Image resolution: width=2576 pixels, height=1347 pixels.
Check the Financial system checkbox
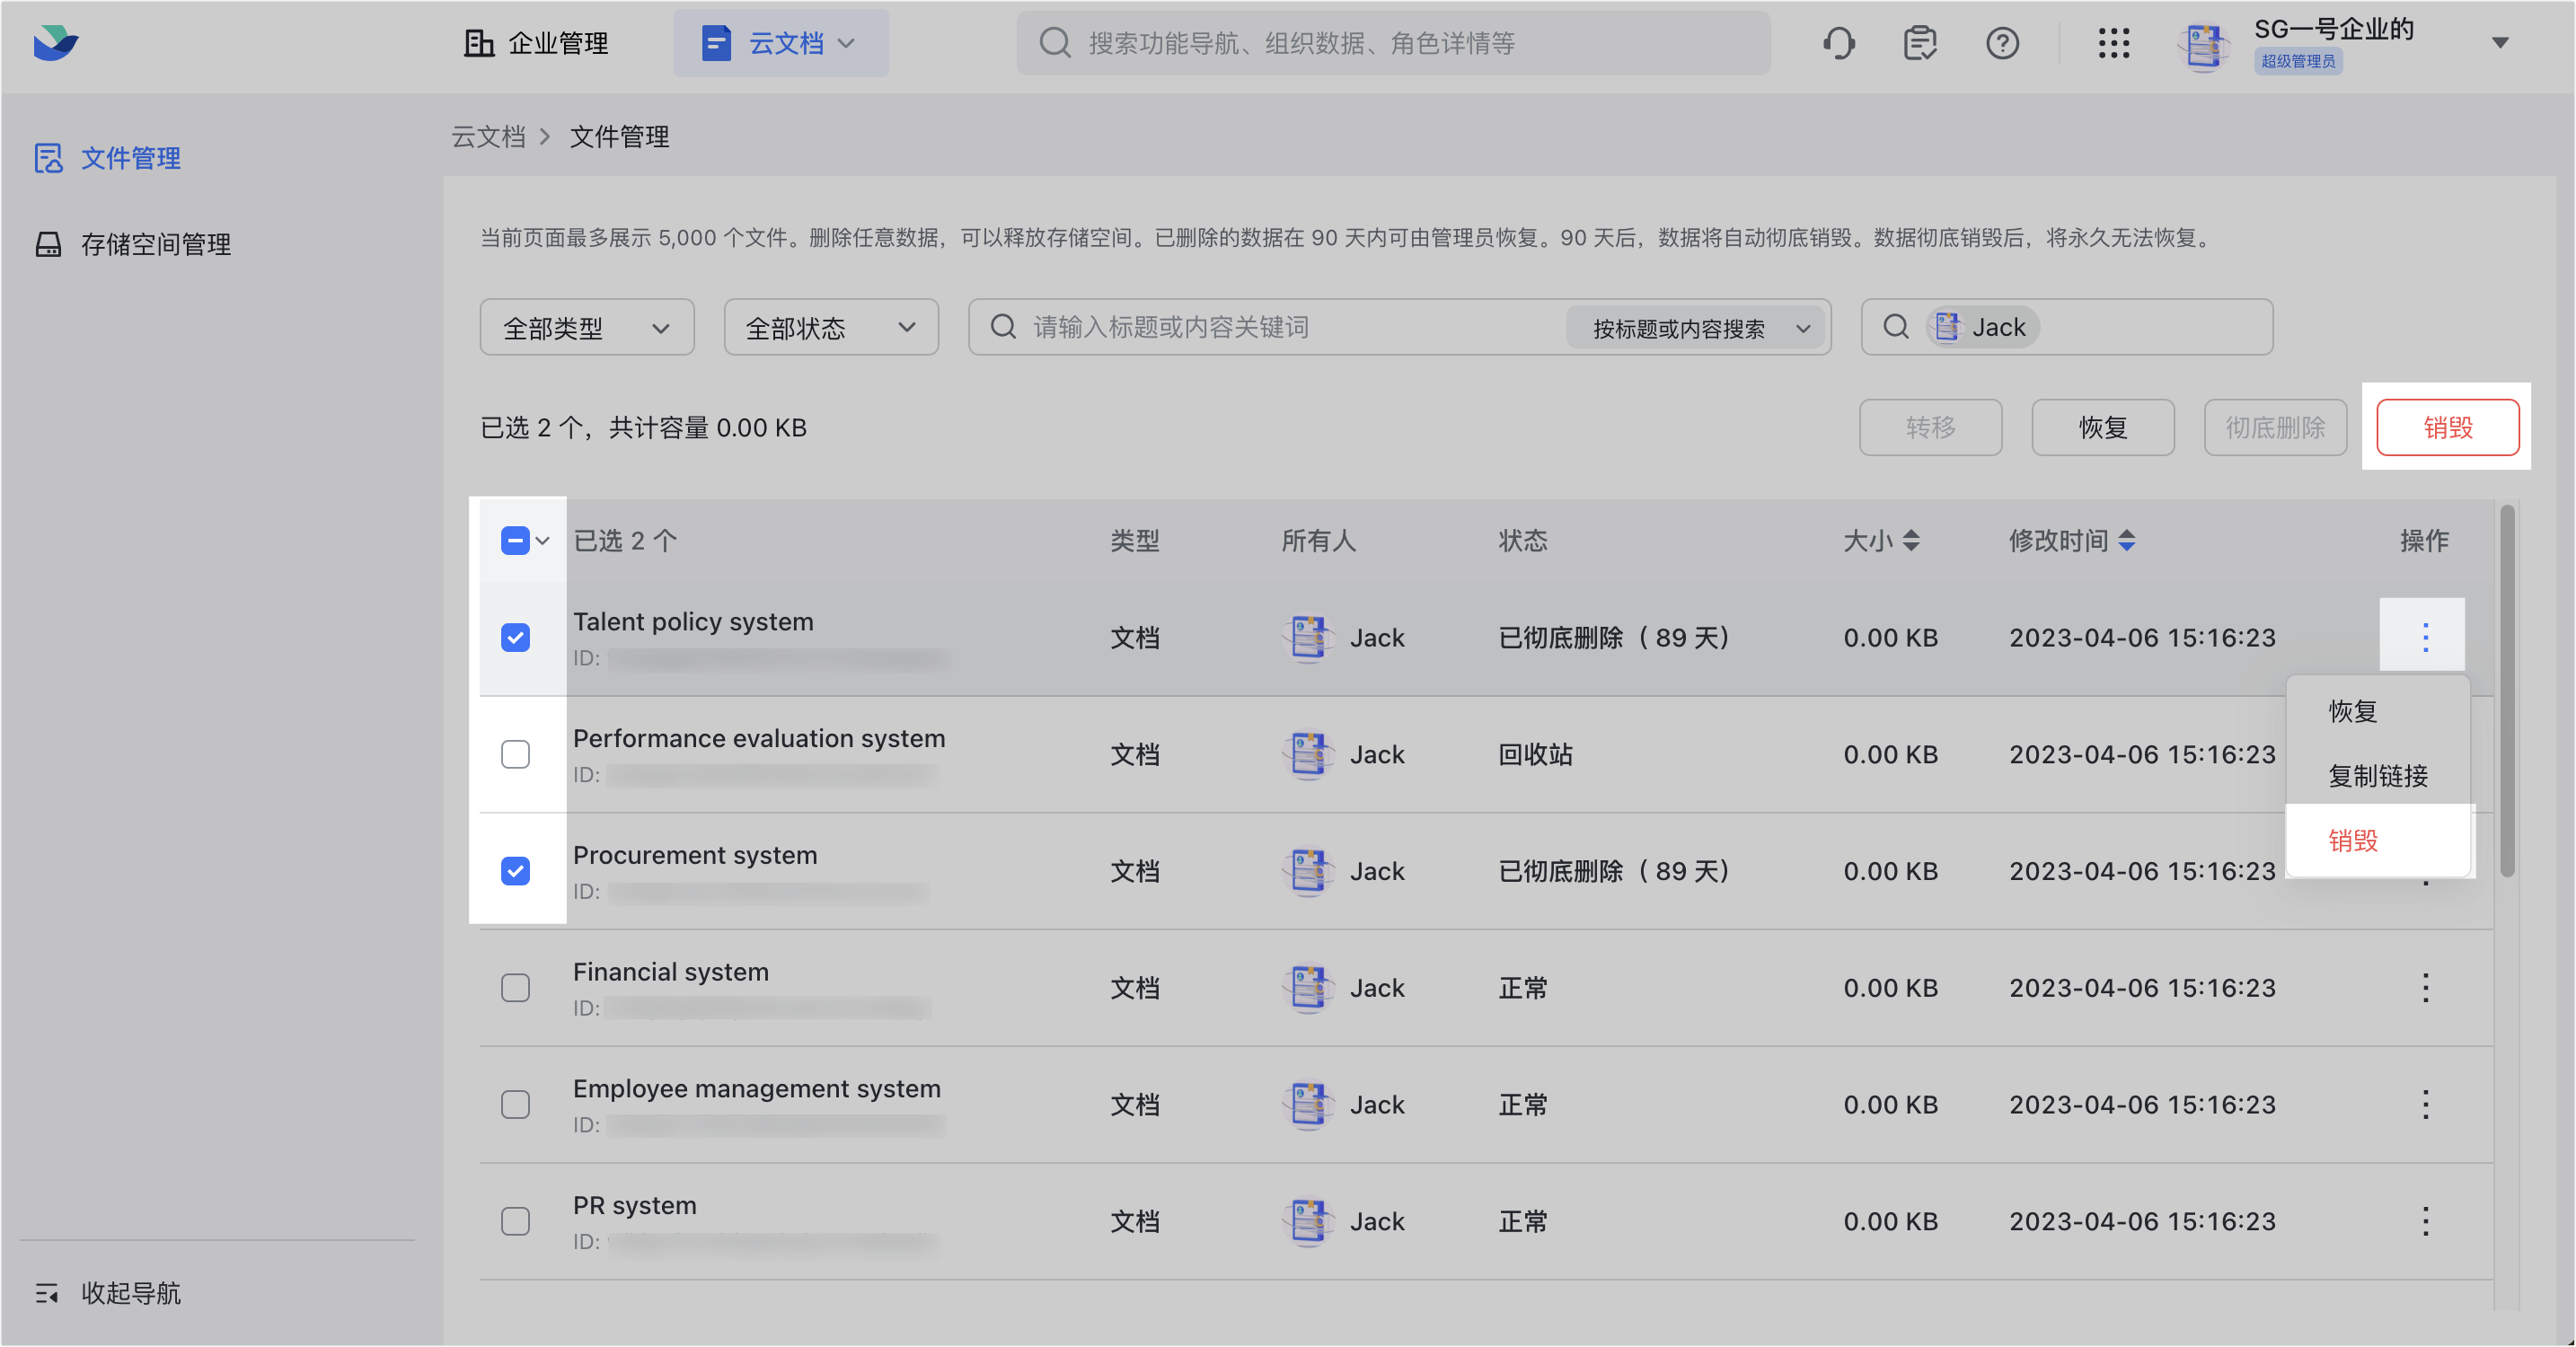(515, 988)
